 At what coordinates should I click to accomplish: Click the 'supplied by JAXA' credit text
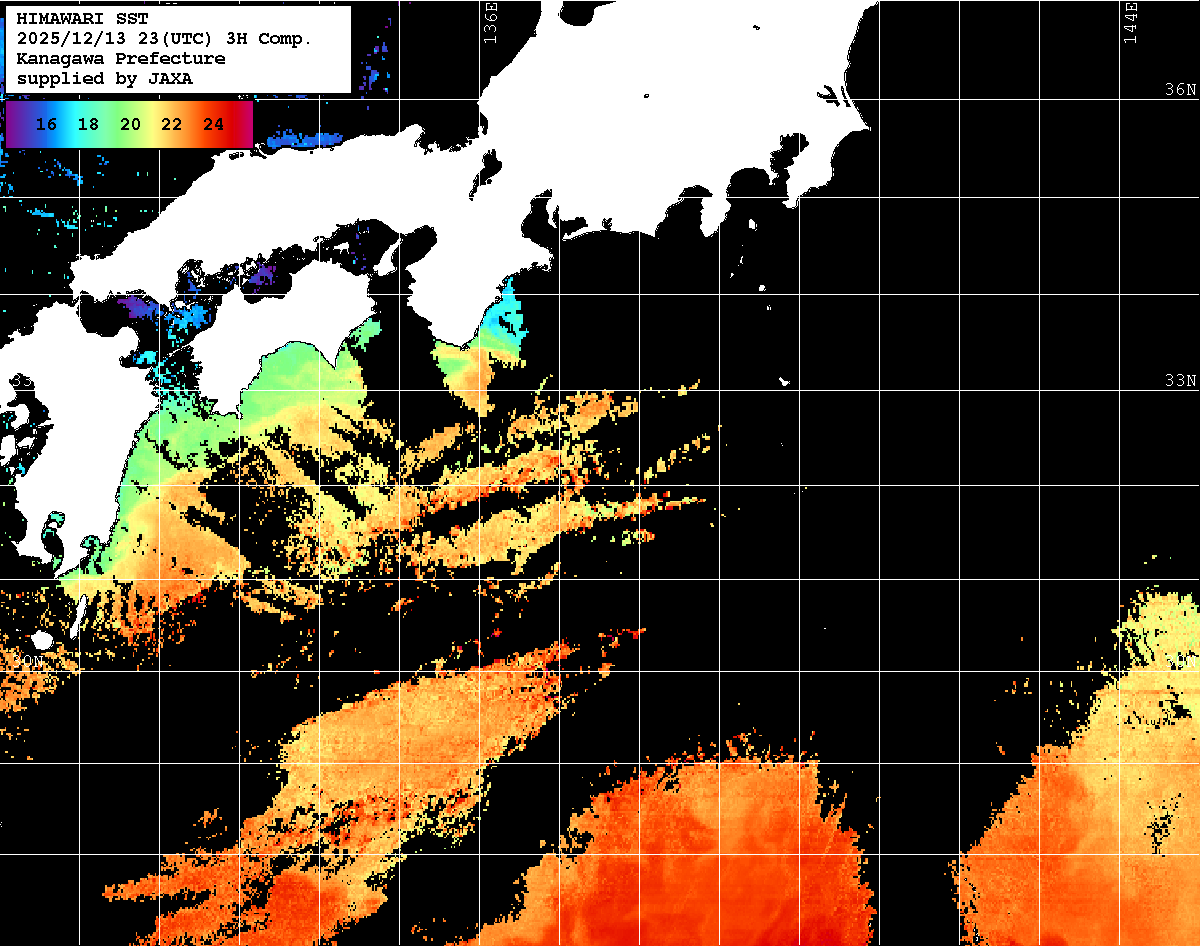tap(105, 78)
